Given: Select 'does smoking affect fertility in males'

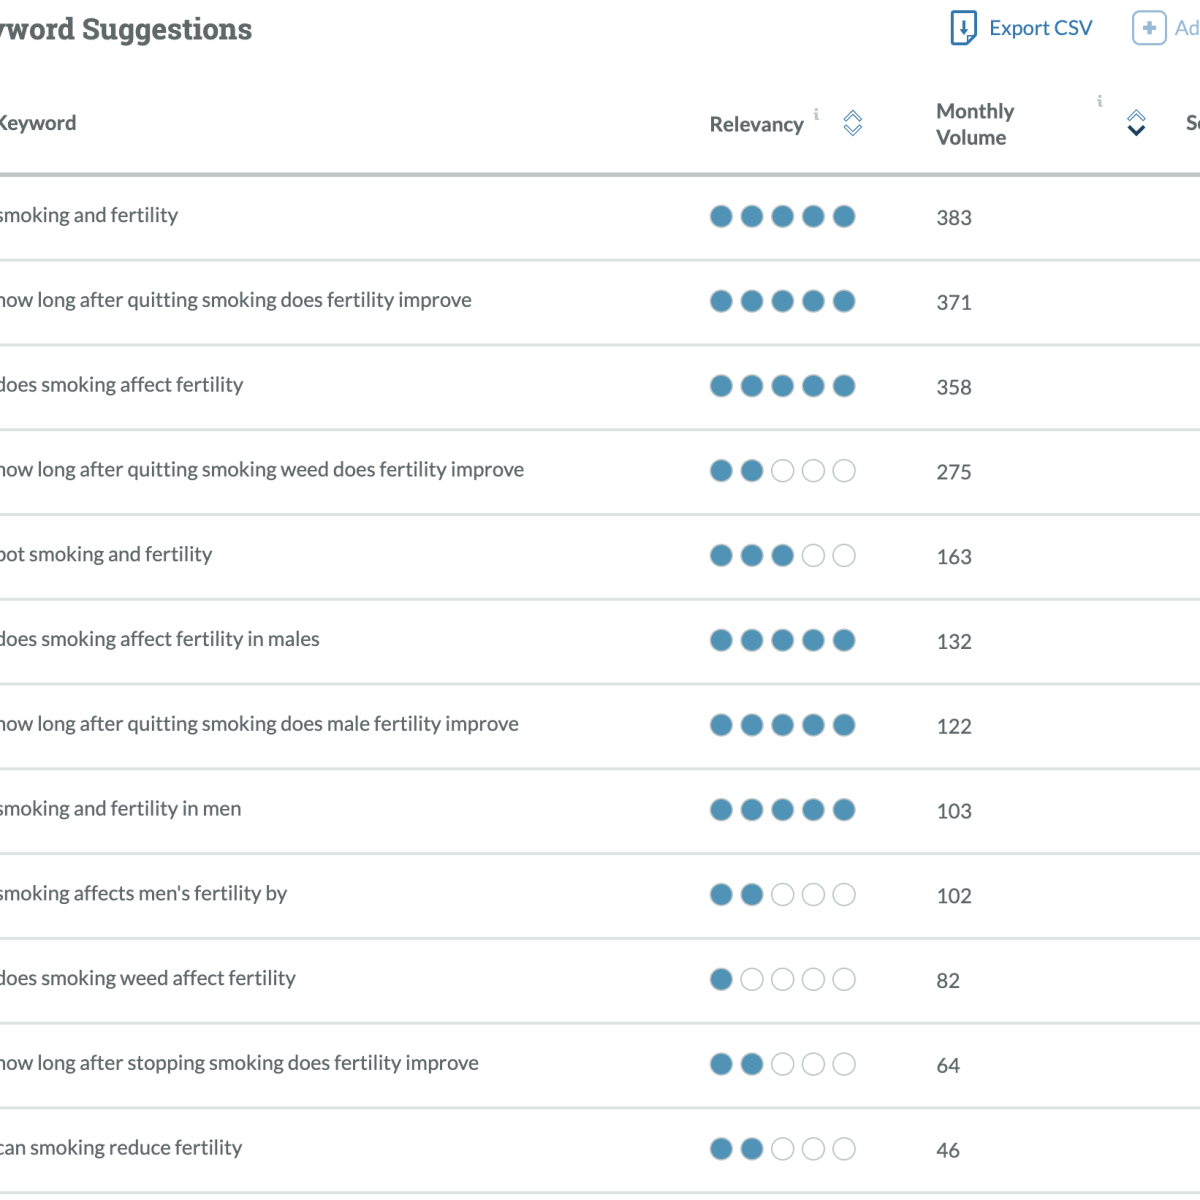Looking at the screenshot, I should point(159,639).
